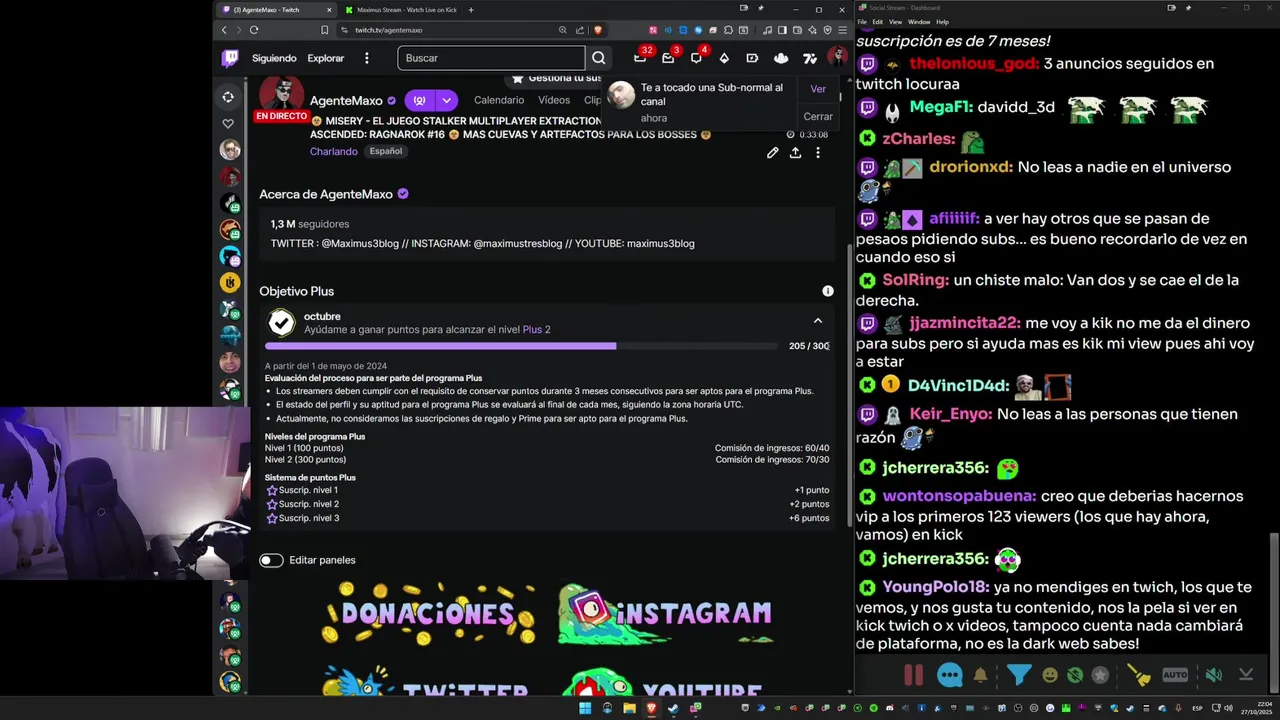This screenshot has width=1280, height=720.
Task: Click Ver on the notification popup
Action: click(818, 89)
